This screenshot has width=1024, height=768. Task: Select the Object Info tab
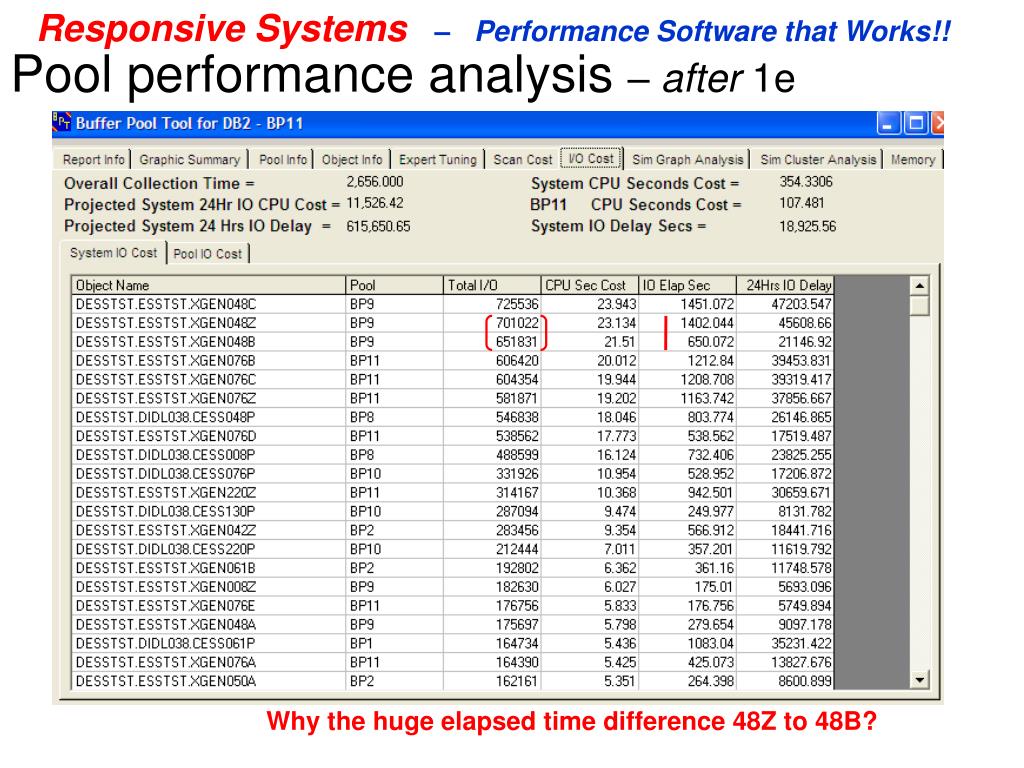point(352,160)
